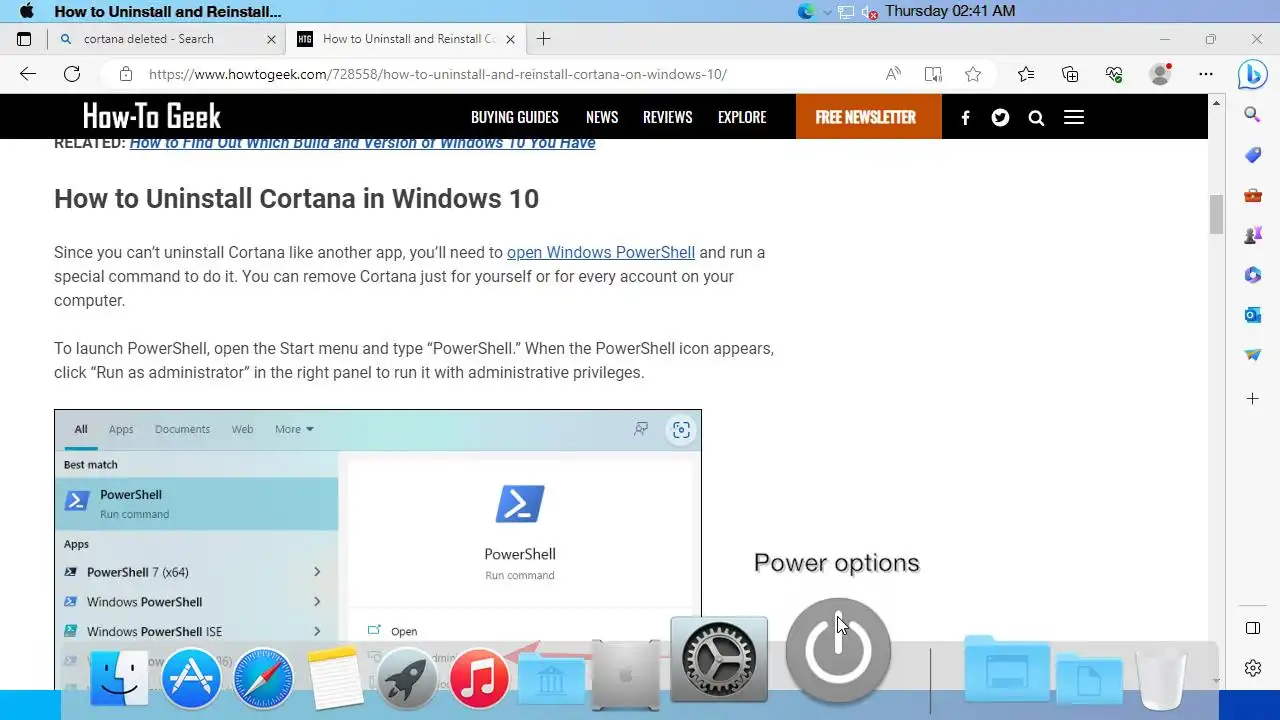This screenshot has width=1280, height=720.
Task: Open the REVIEWS menu item
Action: [x=668, y=117]
